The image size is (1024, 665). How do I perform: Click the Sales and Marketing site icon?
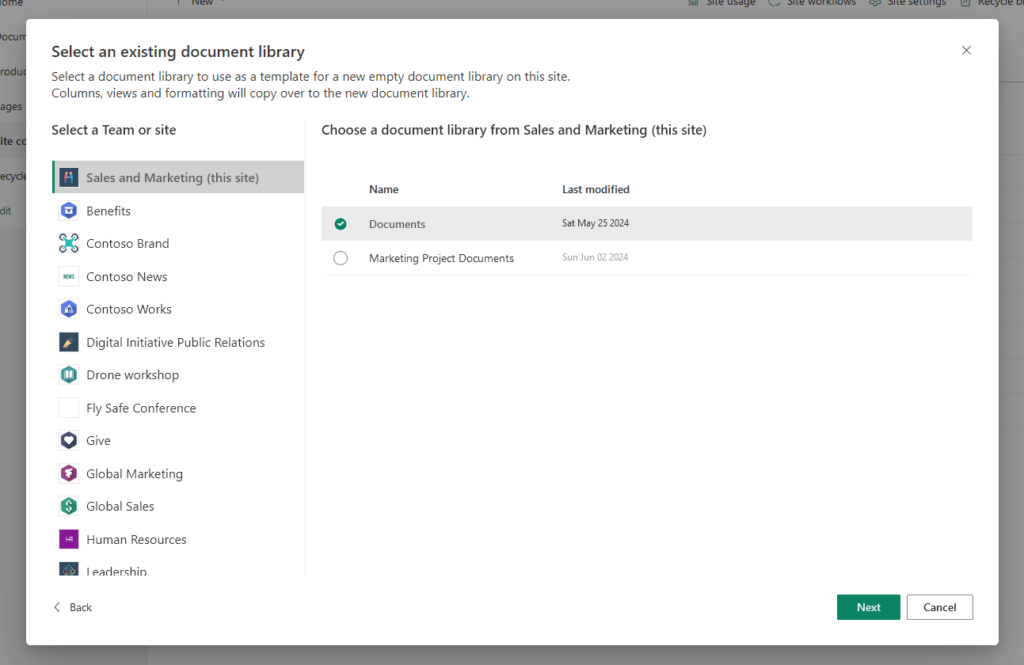point(69,177)
